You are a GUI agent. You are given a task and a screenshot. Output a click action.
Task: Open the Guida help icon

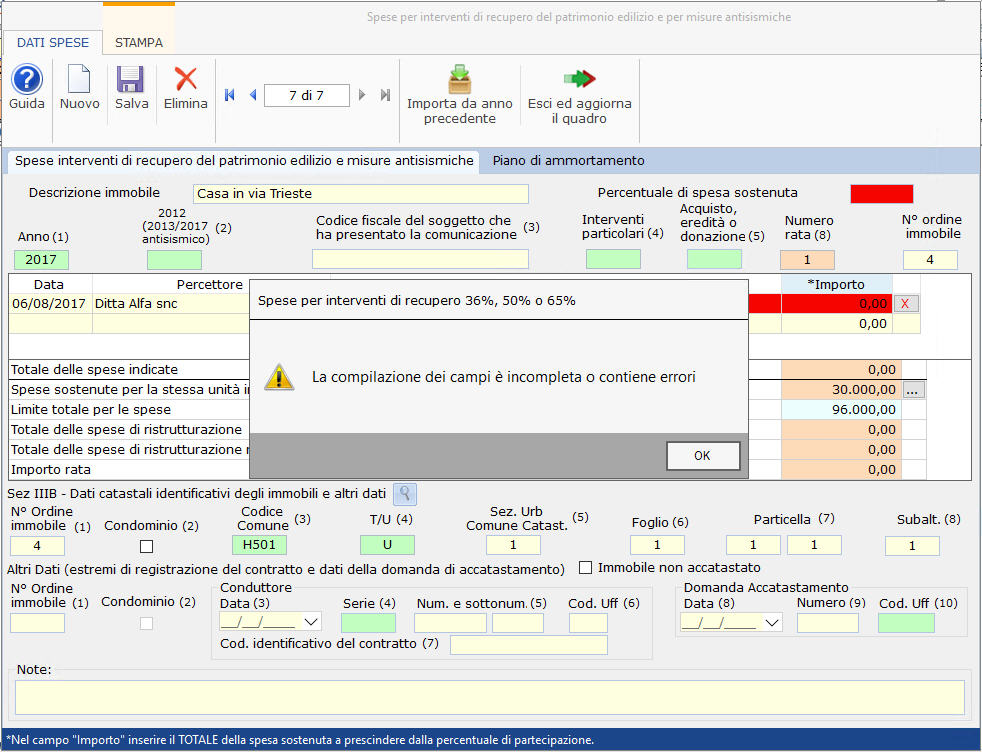26,88
